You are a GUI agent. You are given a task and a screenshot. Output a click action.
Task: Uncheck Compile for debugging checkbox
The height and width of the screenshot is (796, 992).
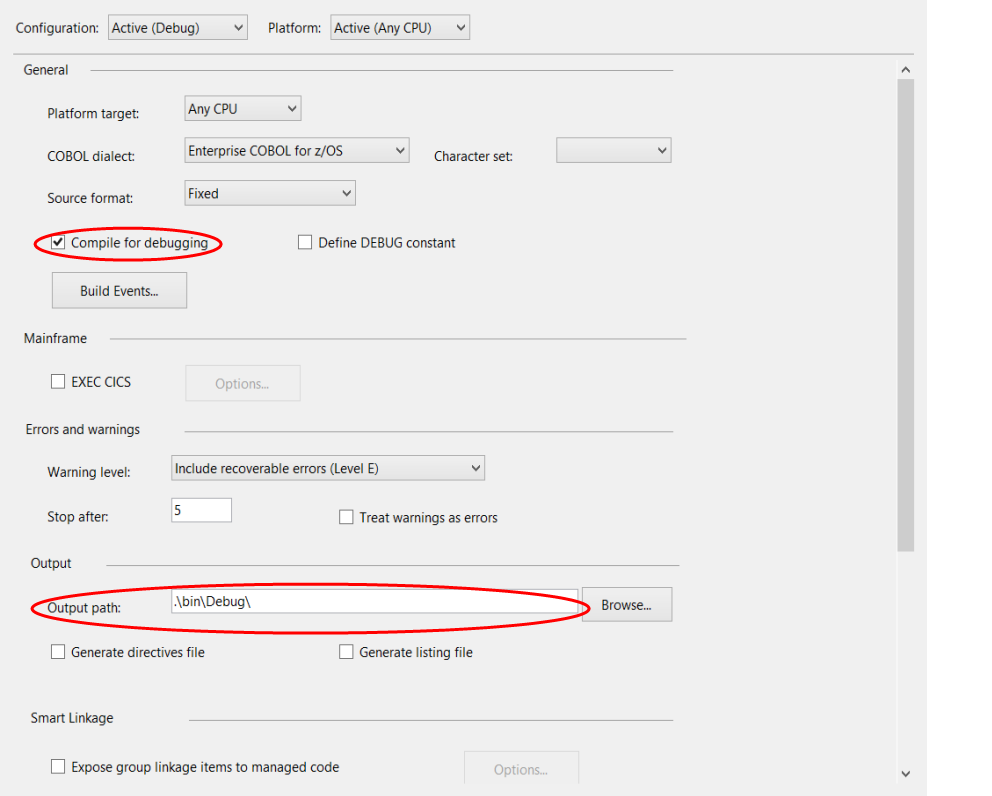(58, 243)
